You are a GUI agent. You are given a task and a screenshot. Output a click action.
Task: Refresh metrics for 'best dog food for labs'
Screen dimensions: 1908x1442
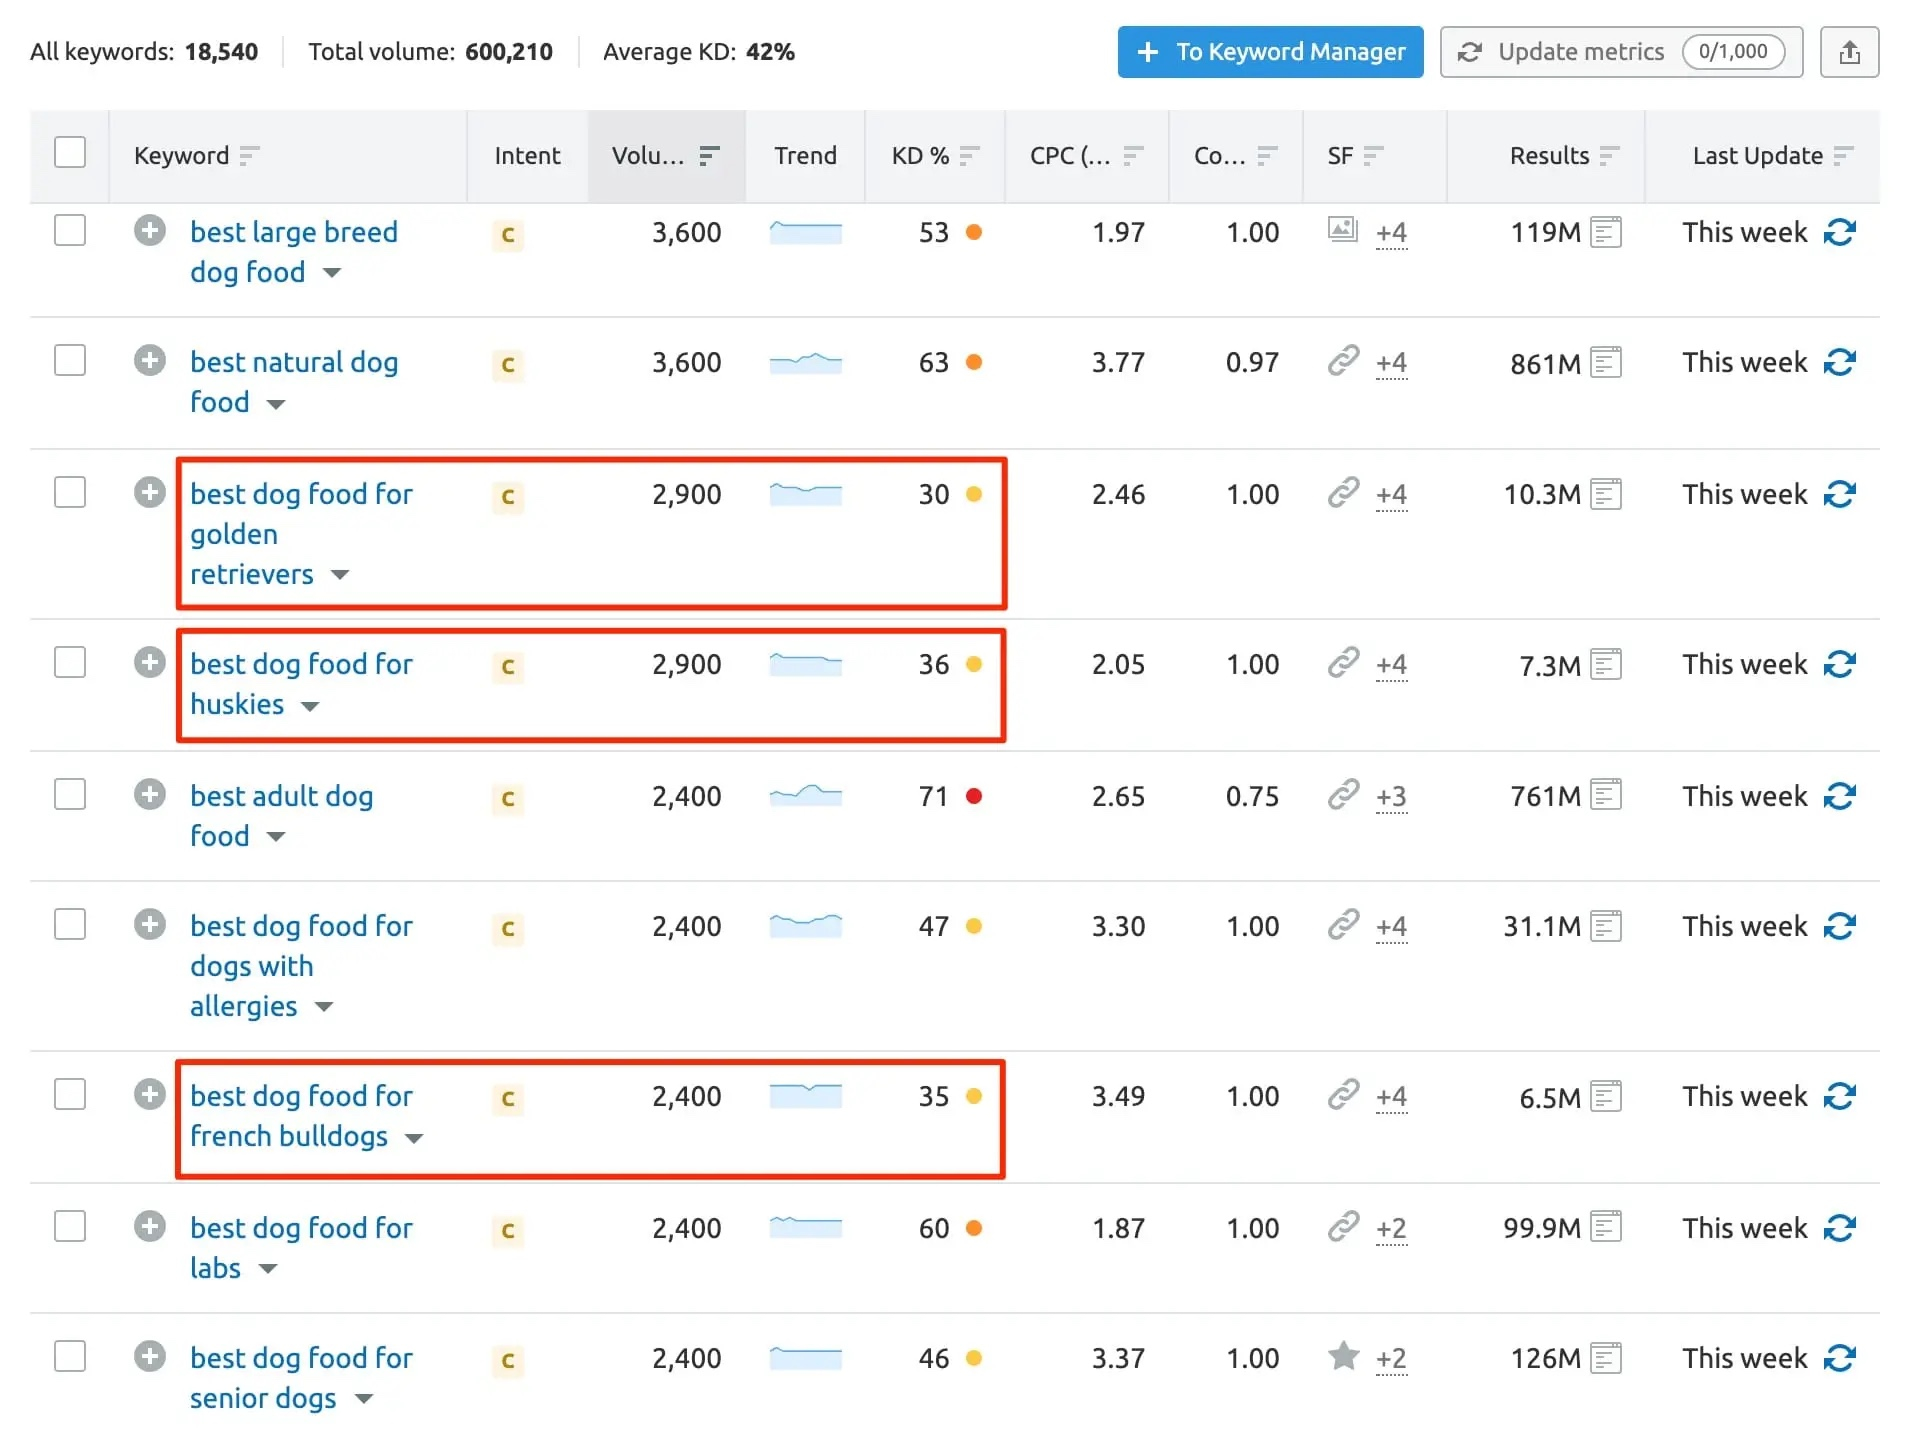(x=1839, y=1228)
